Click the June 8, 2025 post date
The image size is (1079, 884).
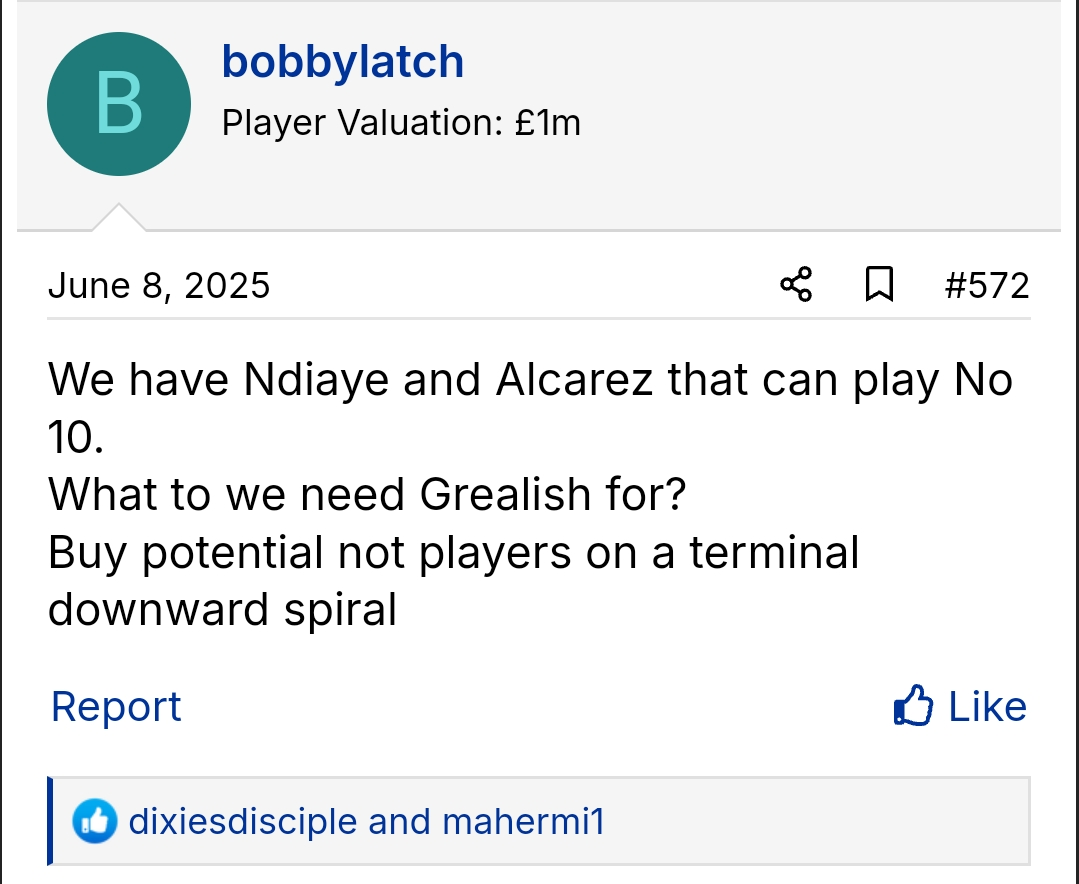[x=159, y=286]
